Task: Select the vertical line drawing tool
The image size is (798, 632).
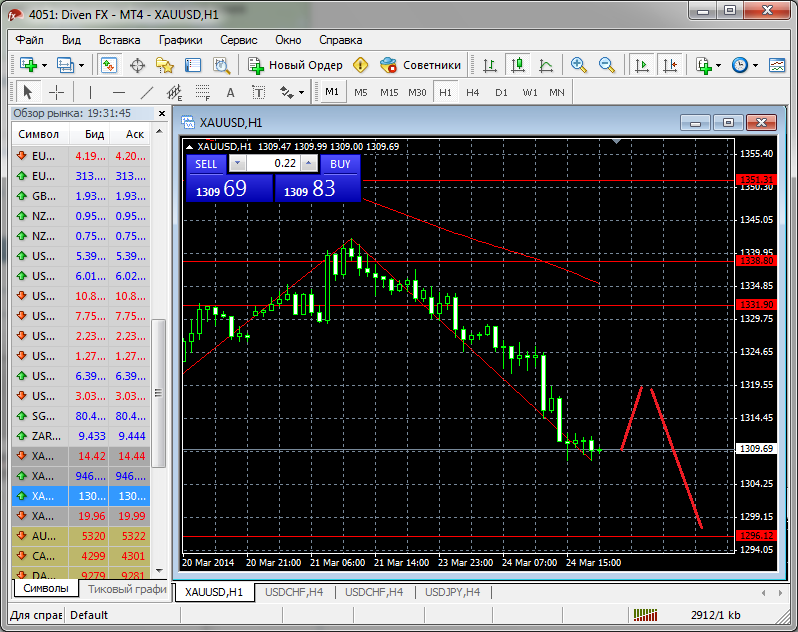Action: [90, 92]
